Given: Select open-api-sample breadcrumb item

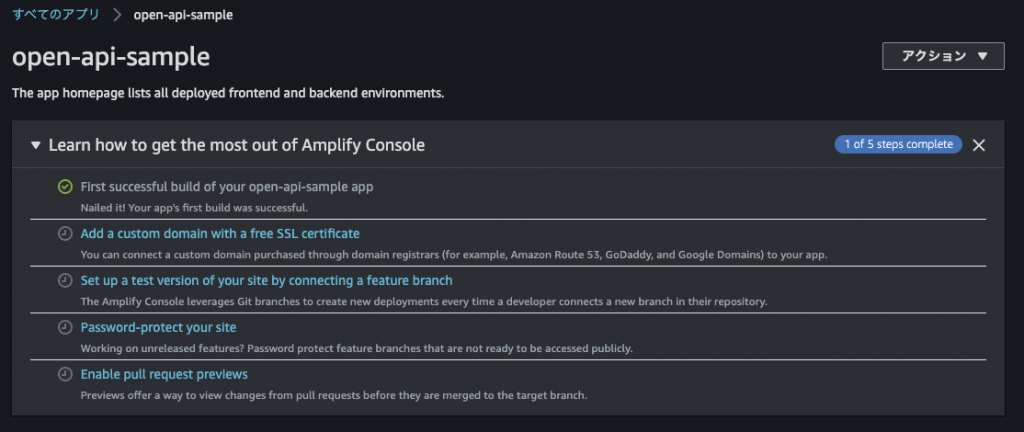Looking at the screenshot, I should (x=183, y=14).
